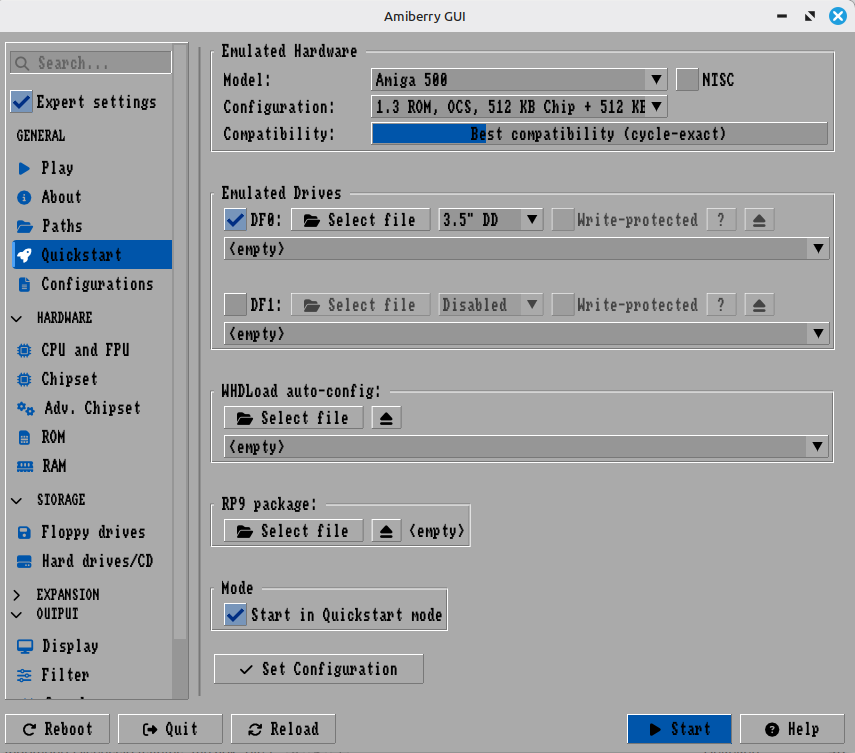Viewport: 855px width, 753px height.
Task: Click the Chipset chip icon
Action: [24, 379]
